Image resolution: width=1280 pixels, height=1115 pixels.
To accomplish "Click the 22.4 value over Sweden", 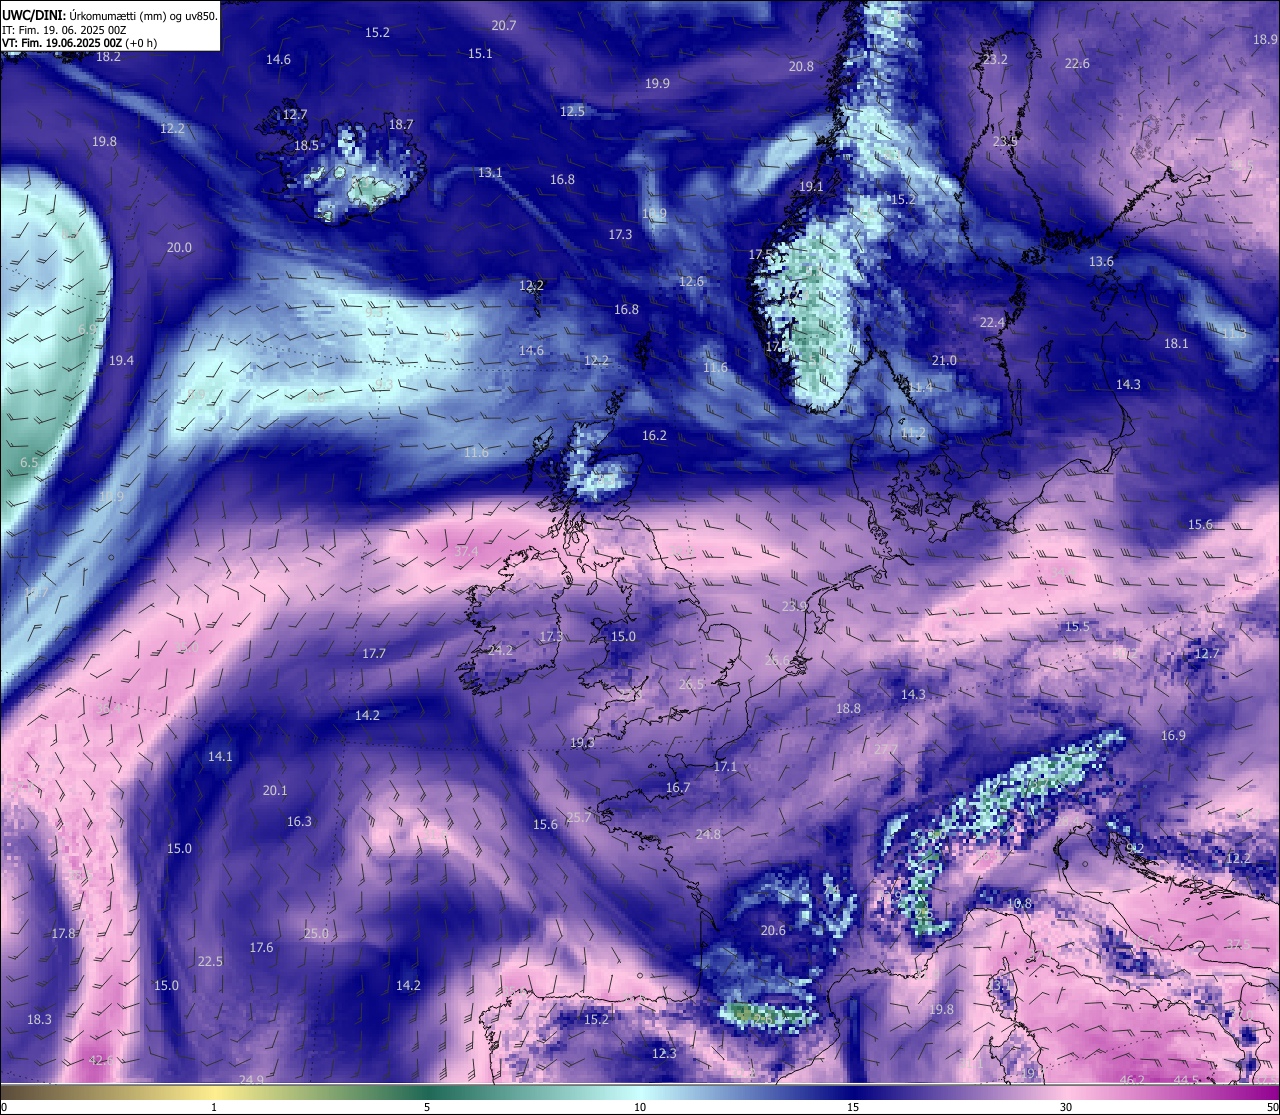I will pos(992,323).
